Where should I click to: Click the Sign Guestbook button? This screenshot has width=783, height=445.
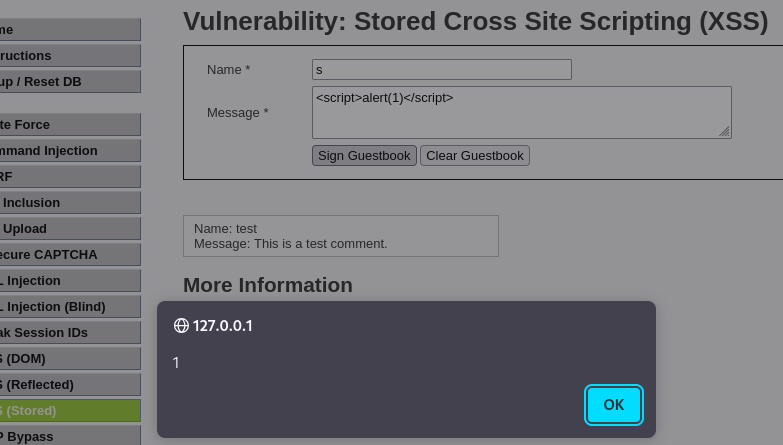(x=364, y=155)
